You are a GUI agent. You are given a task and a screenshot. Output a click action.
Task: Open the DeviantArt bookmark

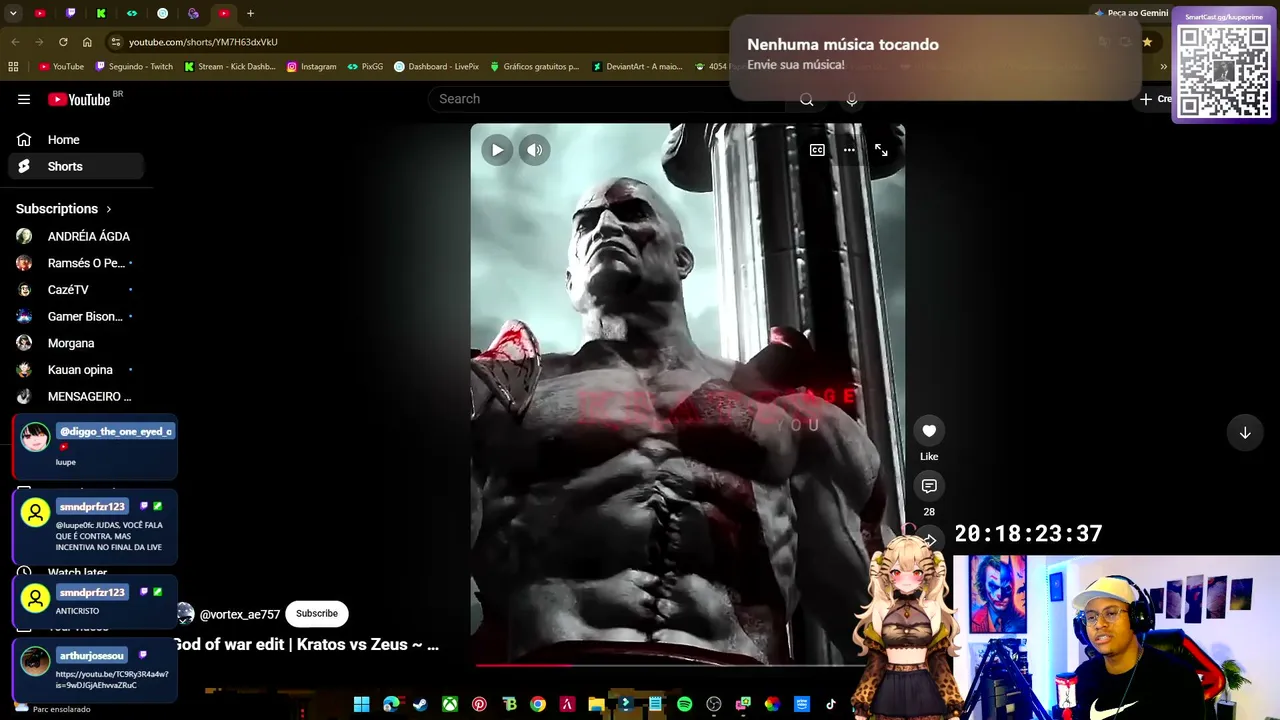(x=637, y=67)
